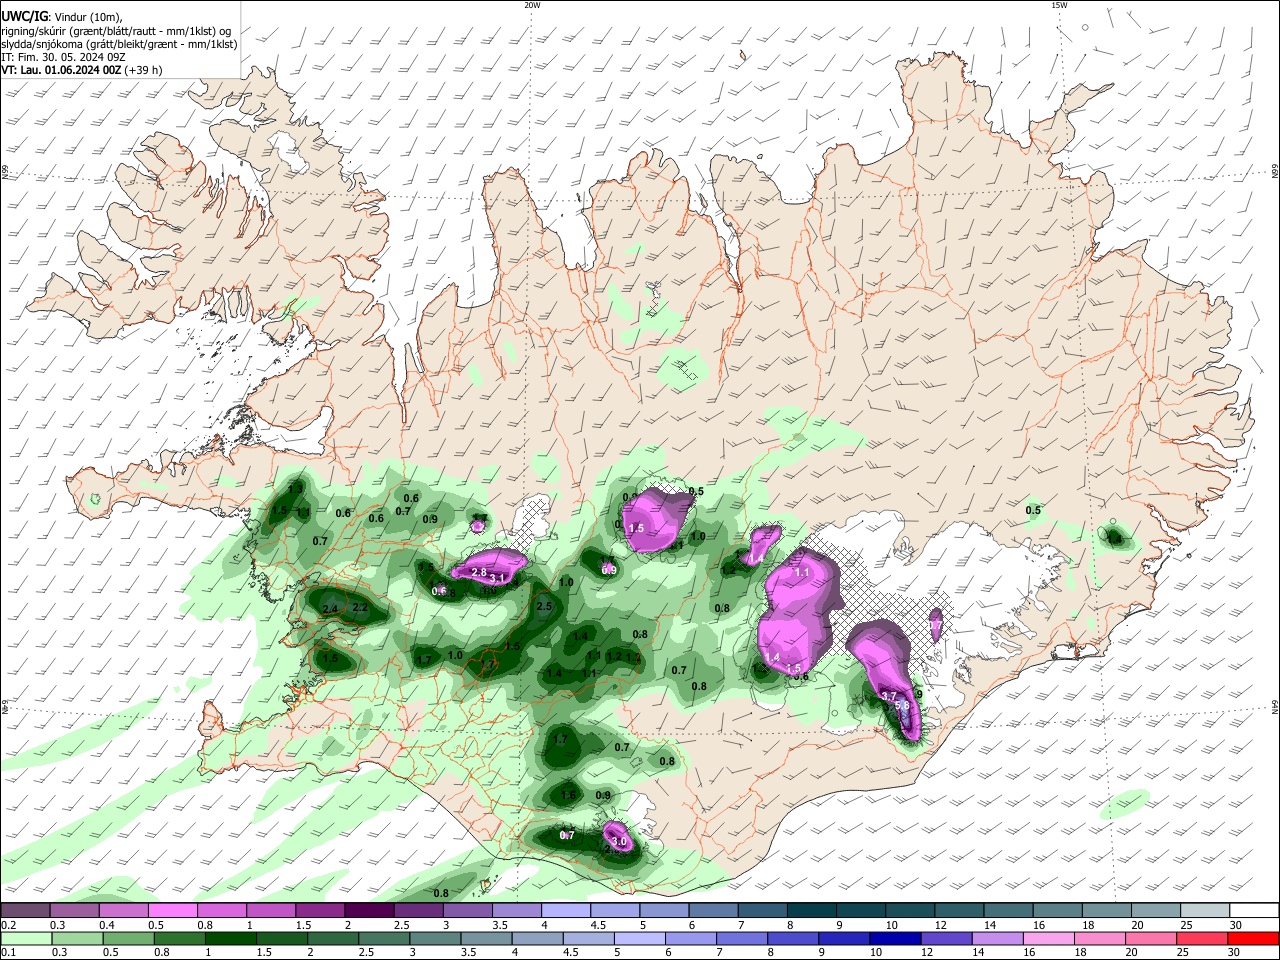Click the '0.2' label under the upper scale

tap(7, 925)
